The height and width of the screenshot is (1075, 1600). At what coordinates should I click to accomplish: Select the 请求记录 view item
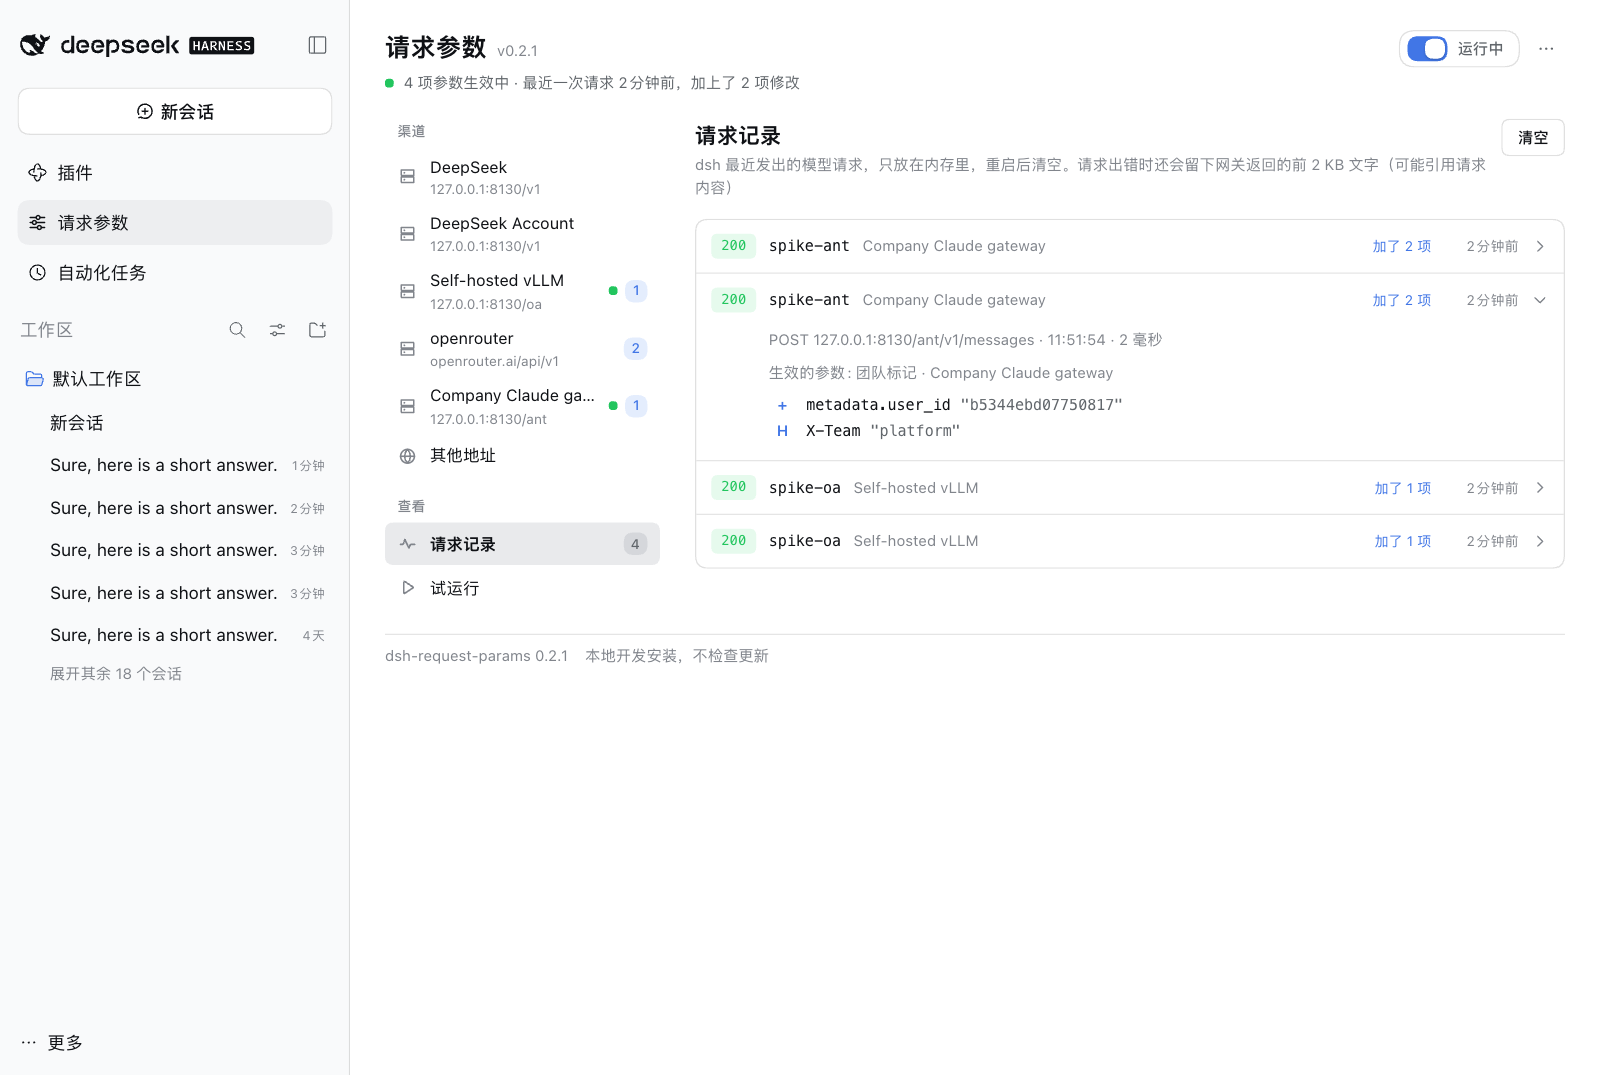[522, 544]
